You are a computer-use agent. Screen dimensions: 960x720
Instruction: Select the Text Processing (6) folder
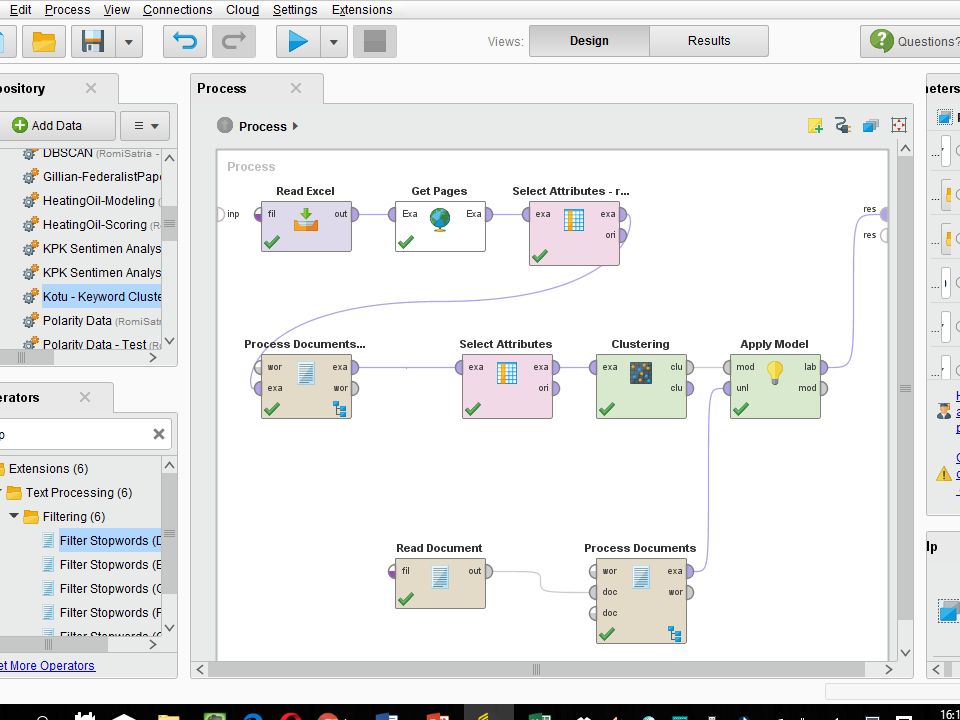click(x=69, y=493)
